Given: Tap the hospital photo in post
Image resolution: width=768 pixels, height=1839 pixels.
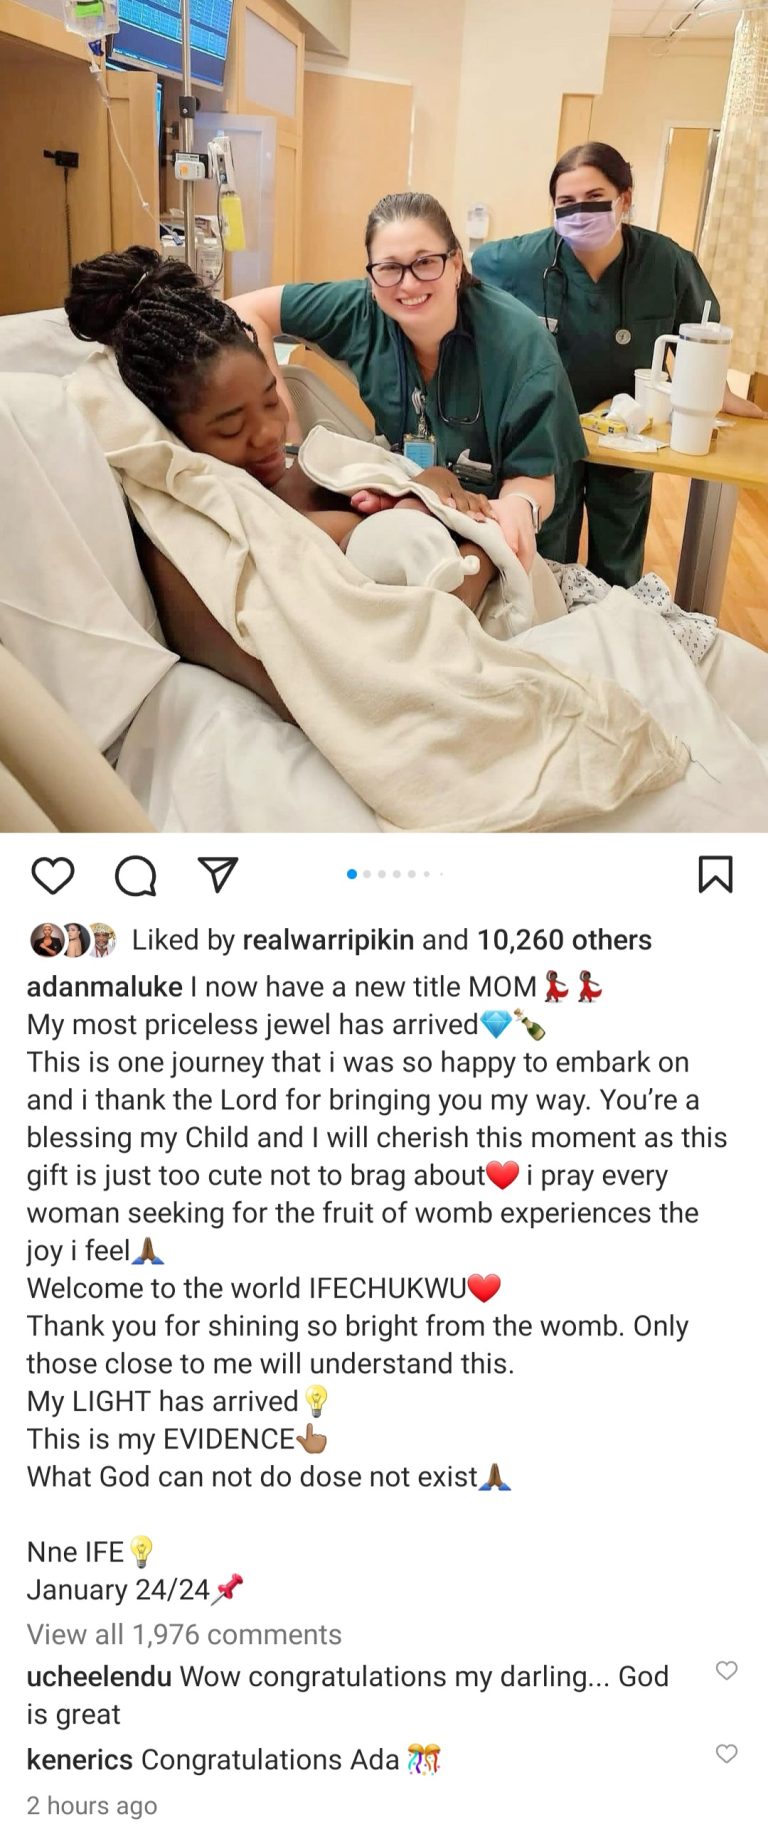Looking at the screenshot, I should point(384,416).
